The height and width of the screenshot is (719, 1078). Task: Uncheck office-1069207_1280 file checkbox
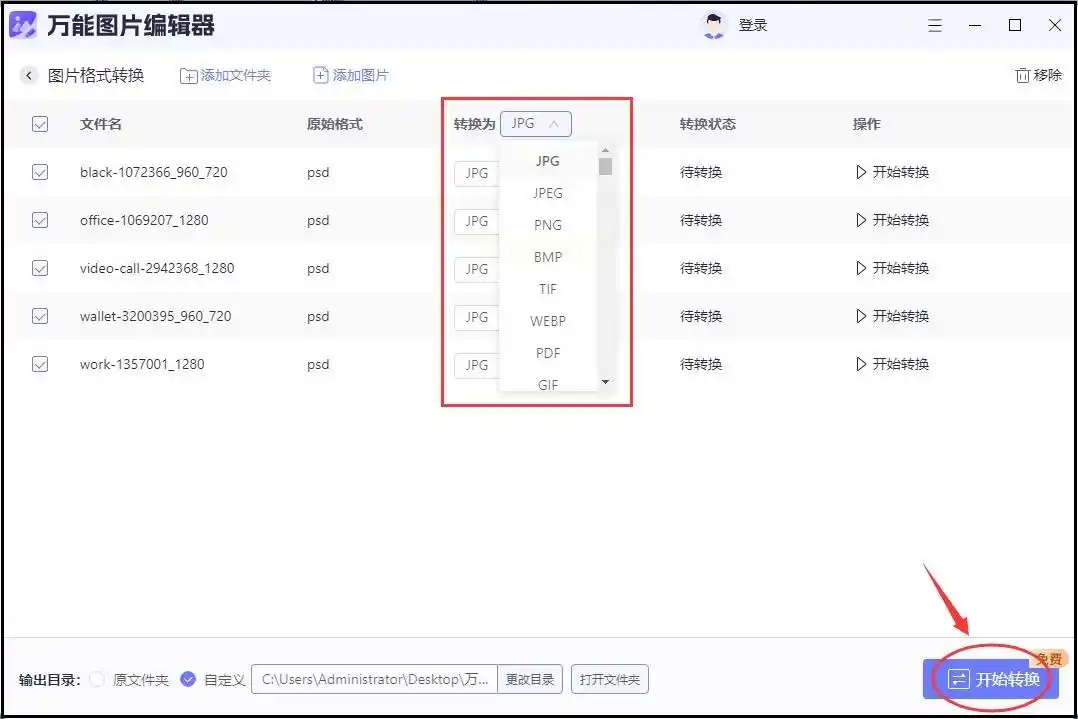click(40, 220)
